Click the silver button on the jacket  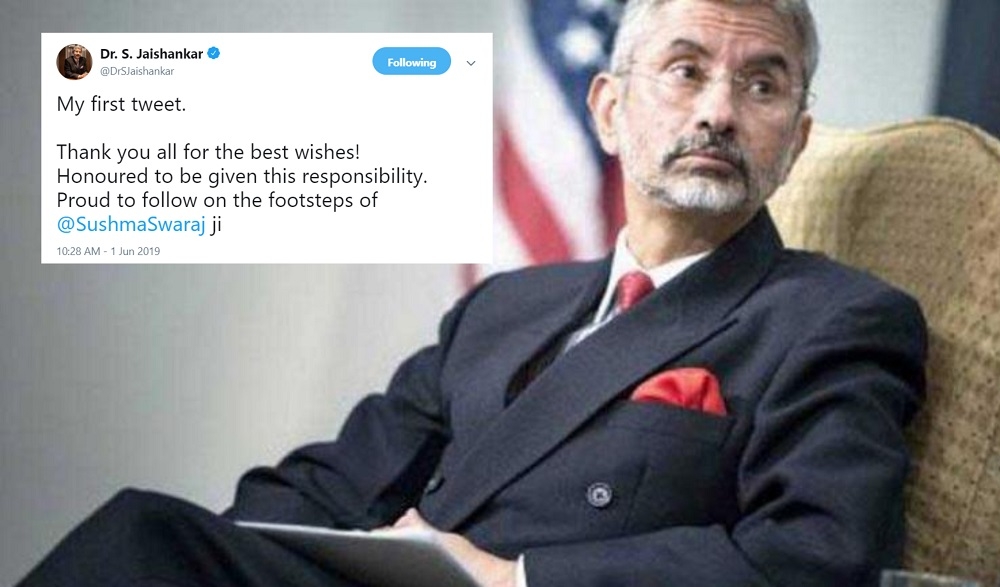click(599, 494)
